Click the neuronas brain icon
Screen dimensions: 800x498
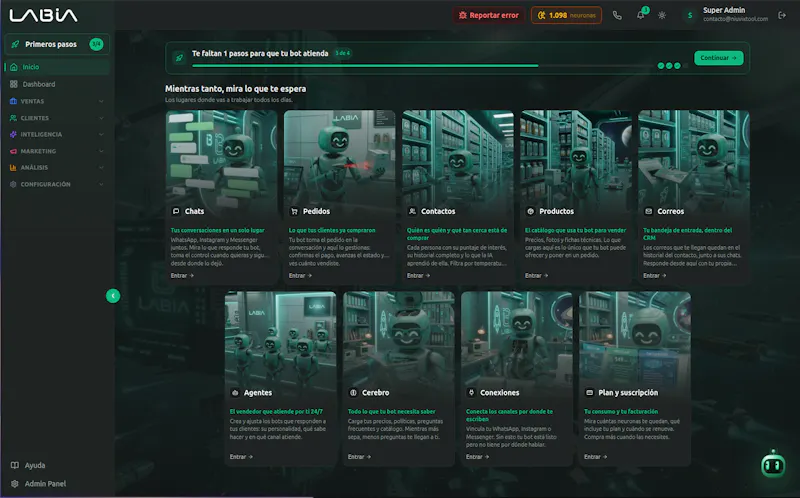click(542, 15)
